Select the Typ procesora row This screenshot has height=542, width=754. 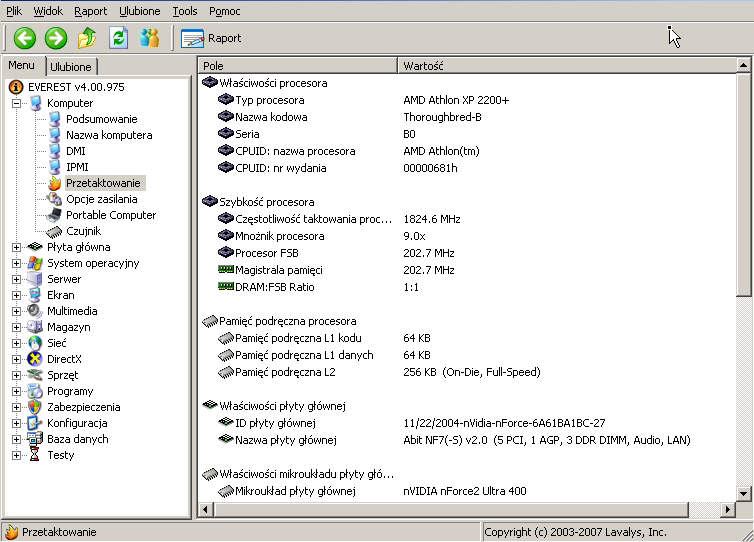point(466,100)
